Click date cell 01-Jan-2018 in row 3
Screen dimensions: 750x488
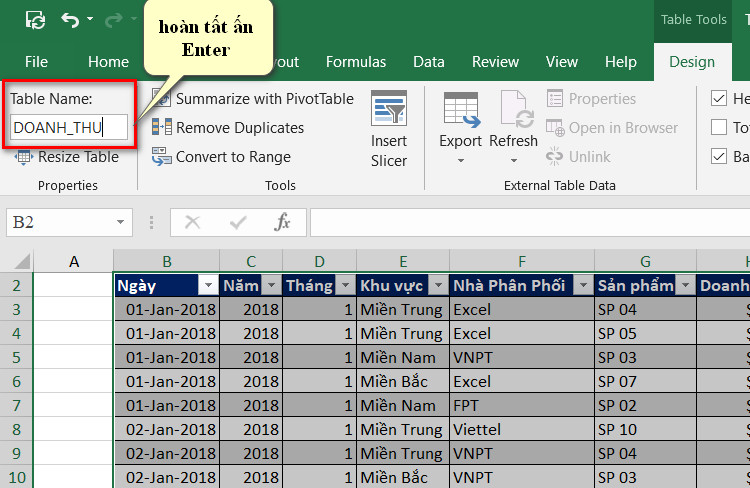click(x=166, y=310)
